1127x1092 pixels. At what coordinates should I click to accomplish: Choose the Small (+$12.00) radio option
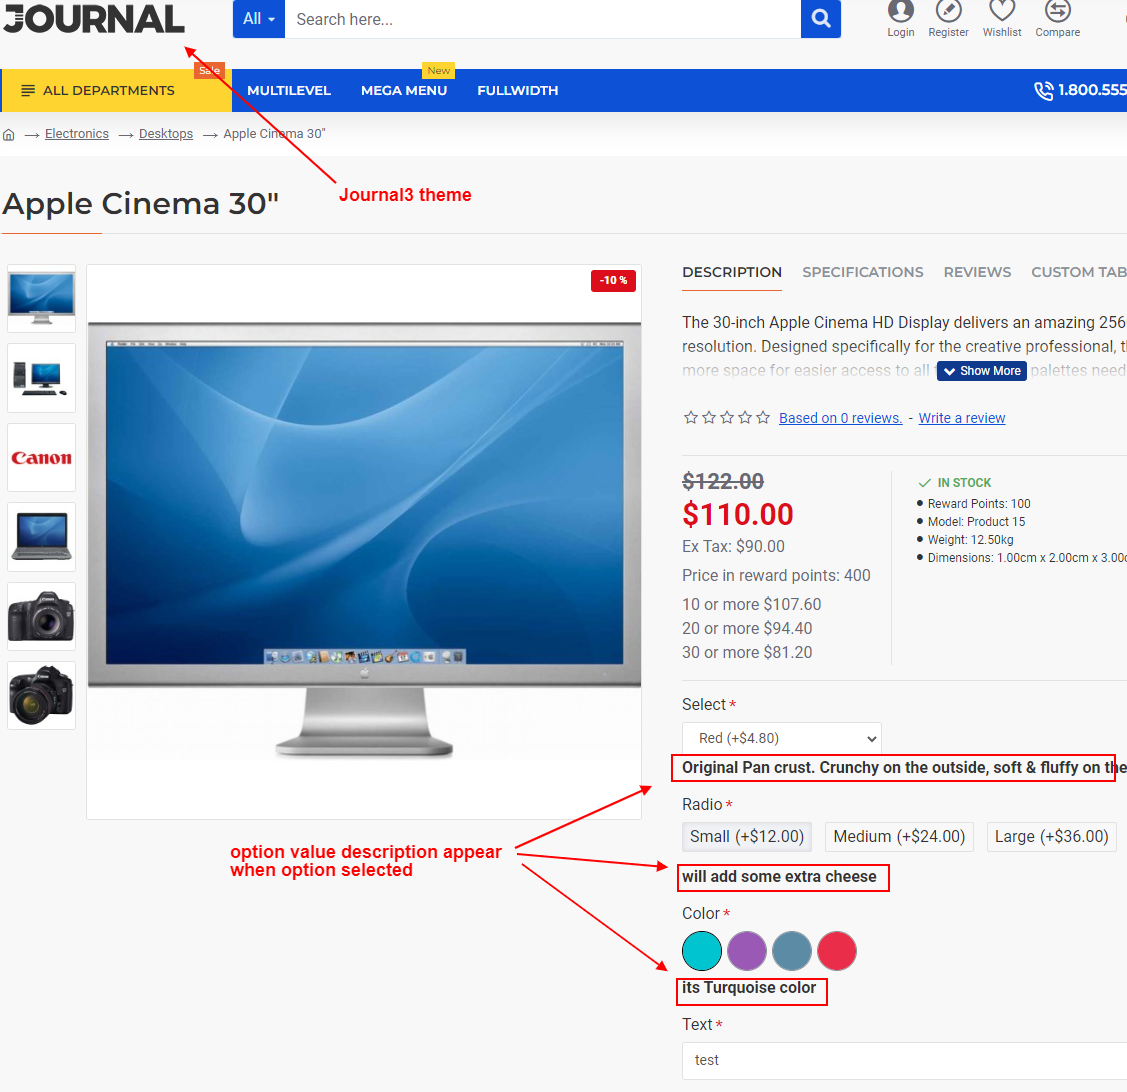(x=747, y=837)
